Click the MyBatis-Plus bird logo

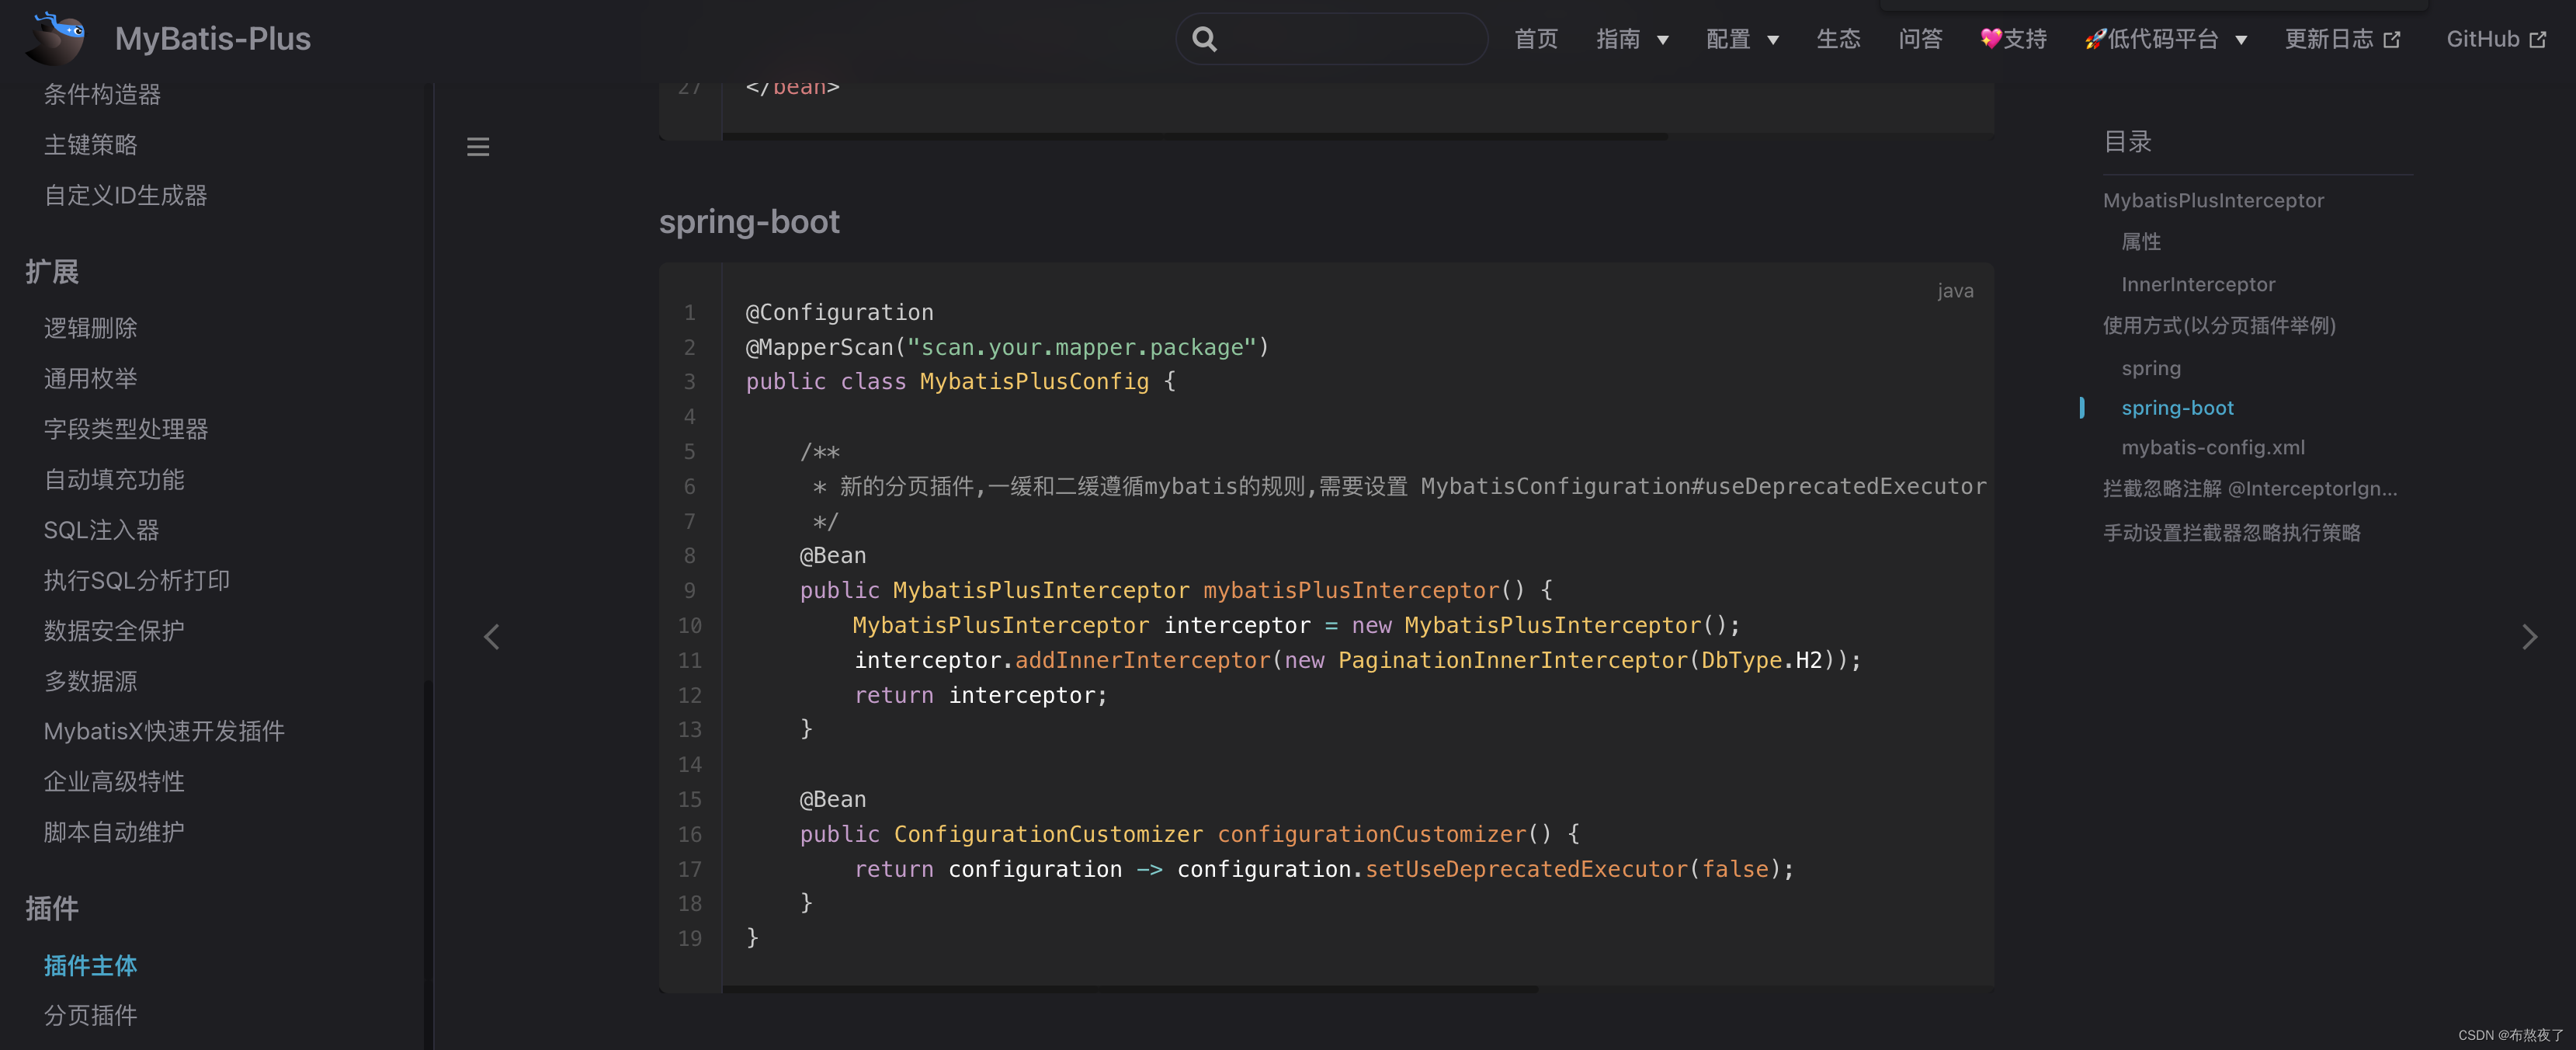[56, 38]
